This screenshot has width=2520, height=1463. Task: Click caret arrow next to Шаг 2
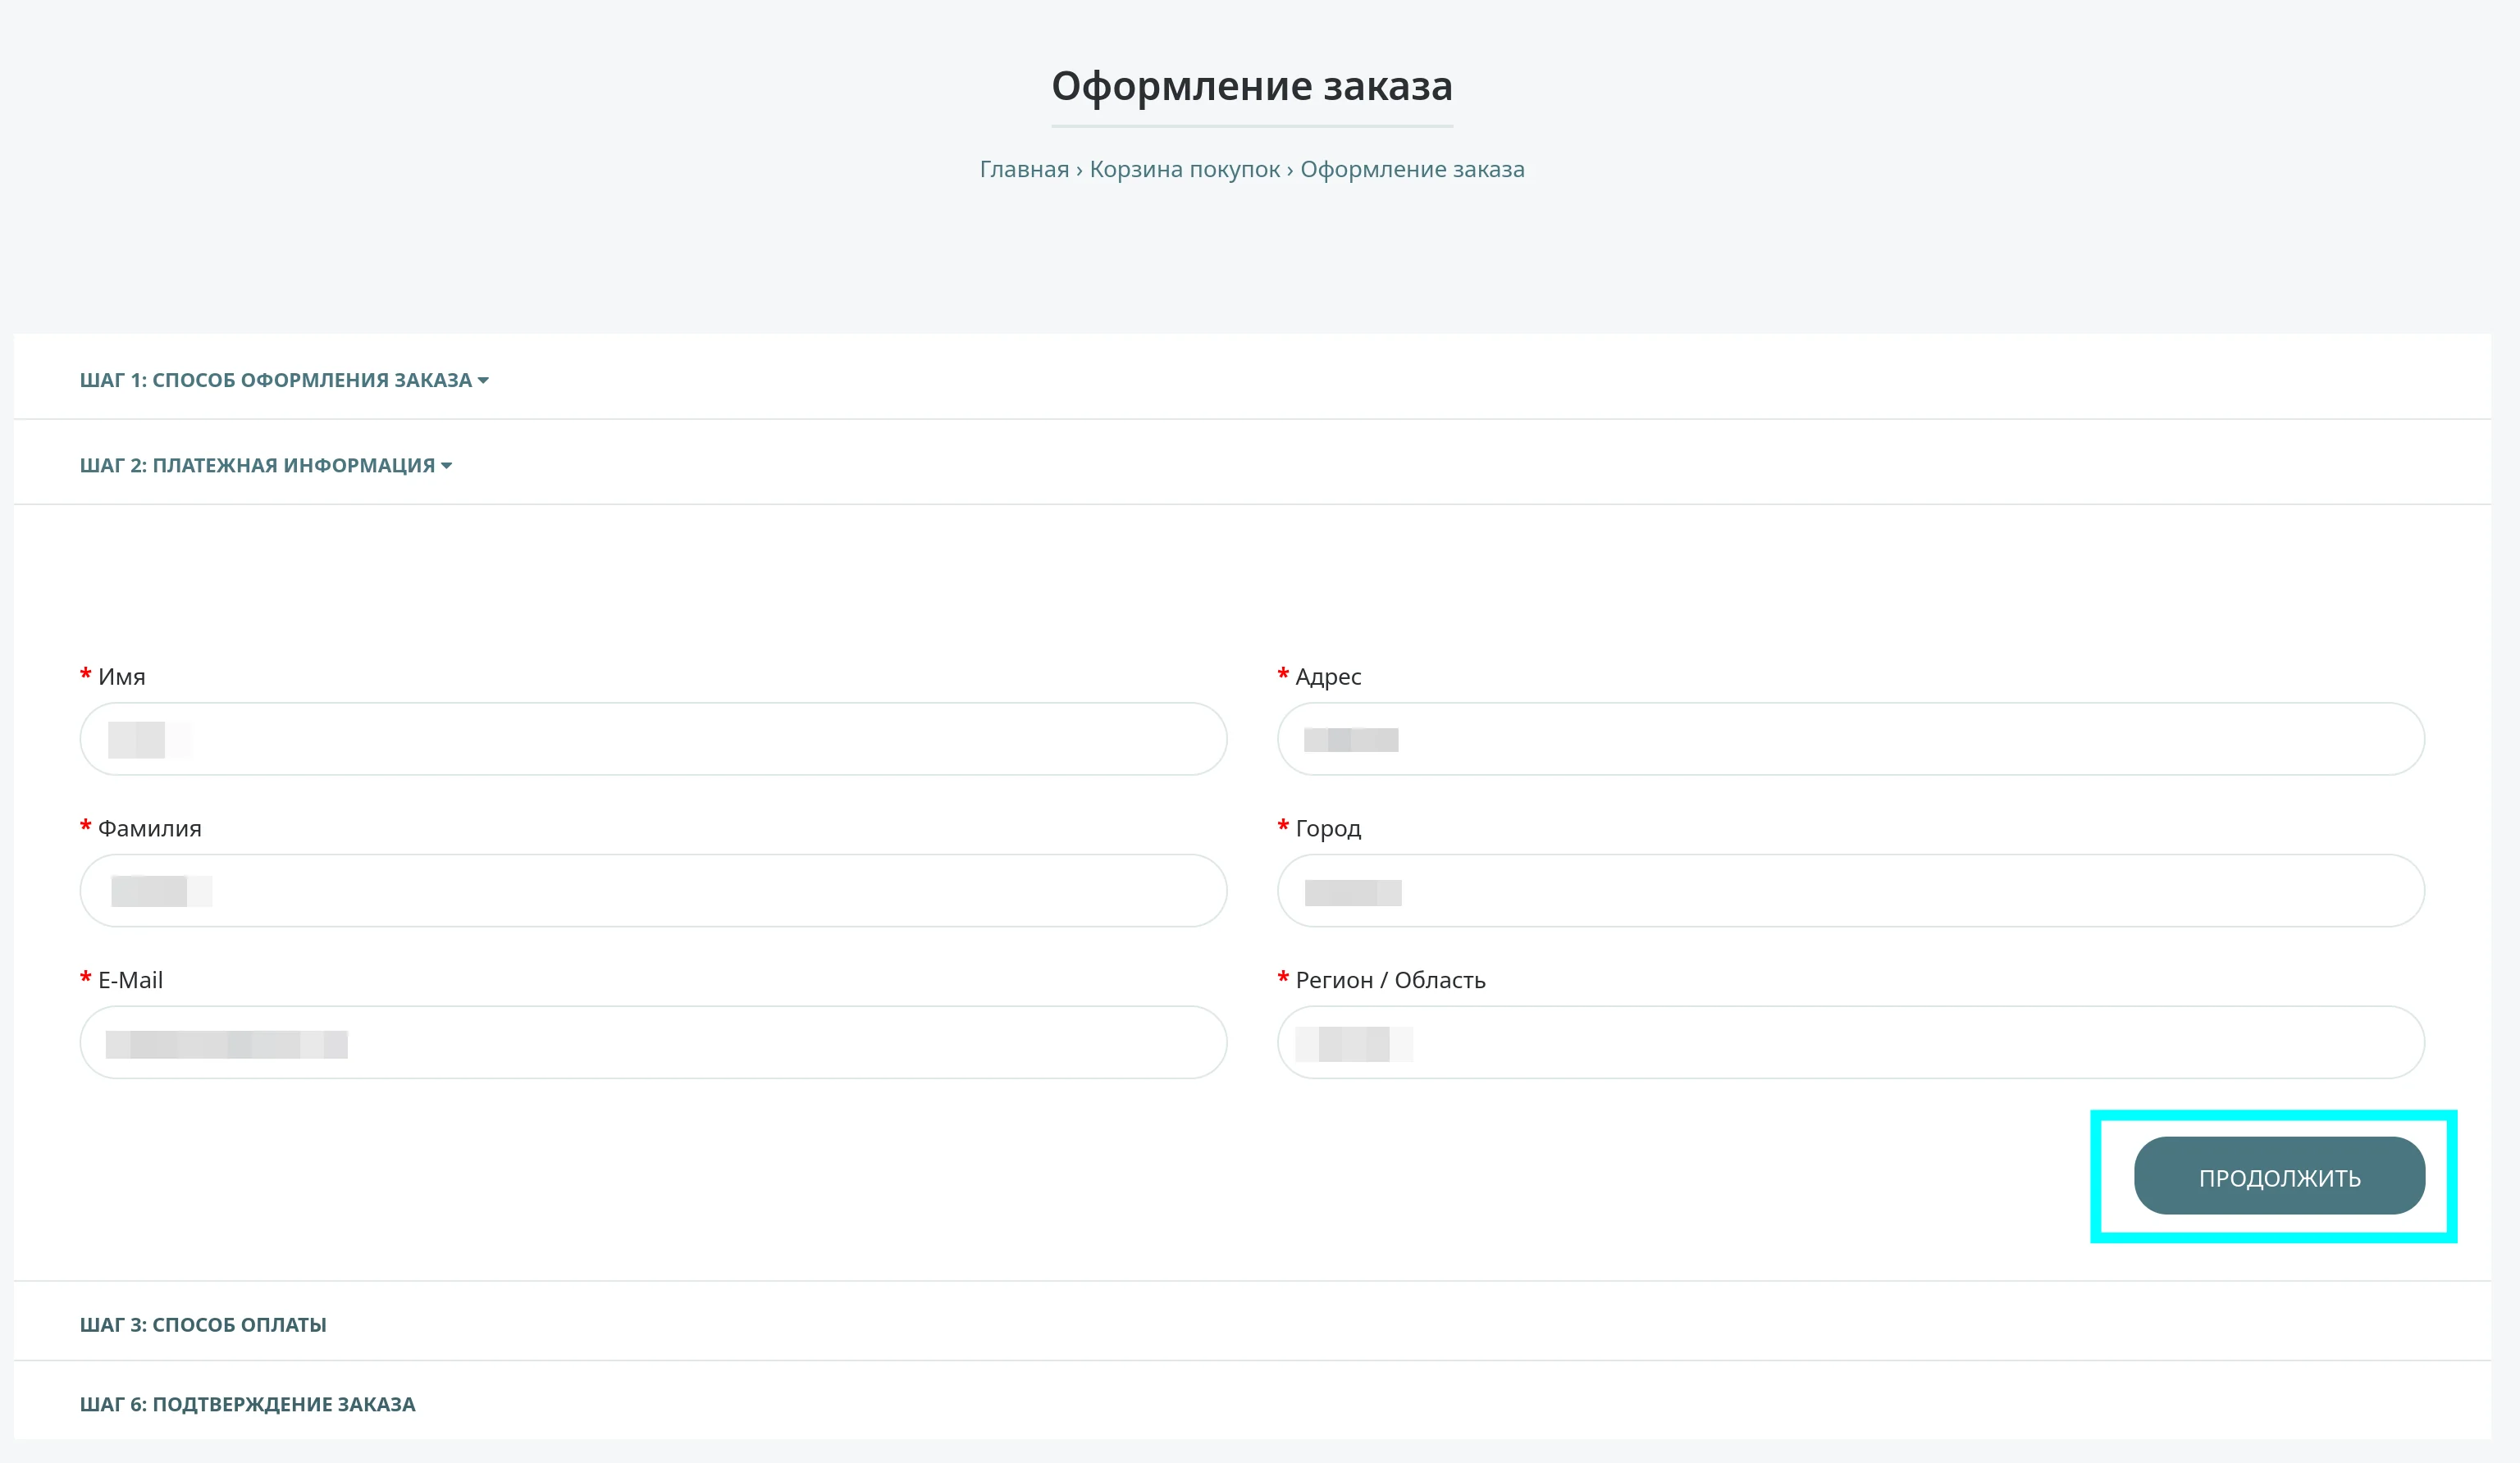(x=446, y=465)
